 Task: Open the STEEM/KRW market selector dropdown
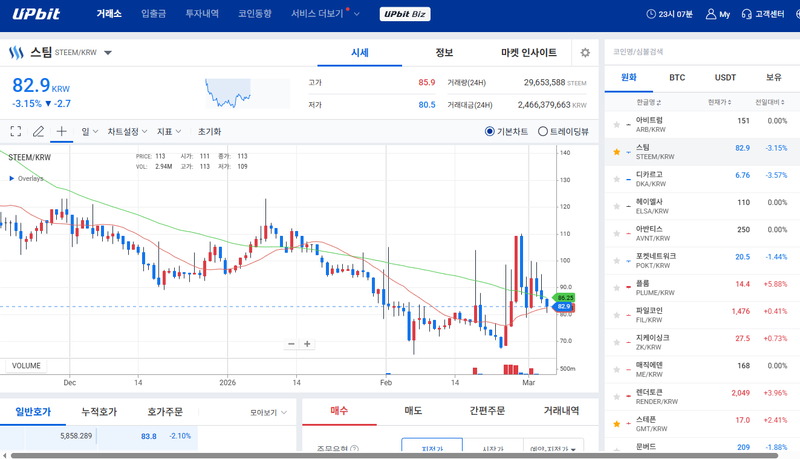(107, 53)
